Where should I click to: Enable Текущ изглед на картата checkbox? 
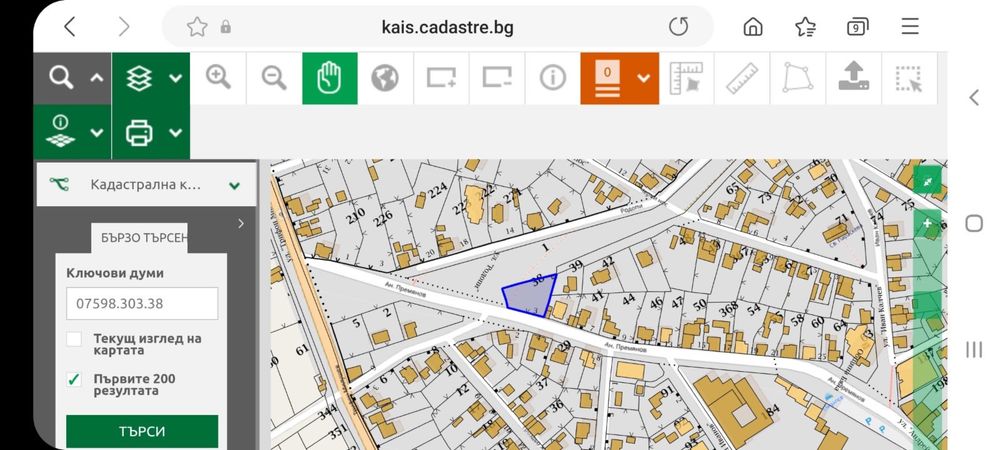[74, 338]
